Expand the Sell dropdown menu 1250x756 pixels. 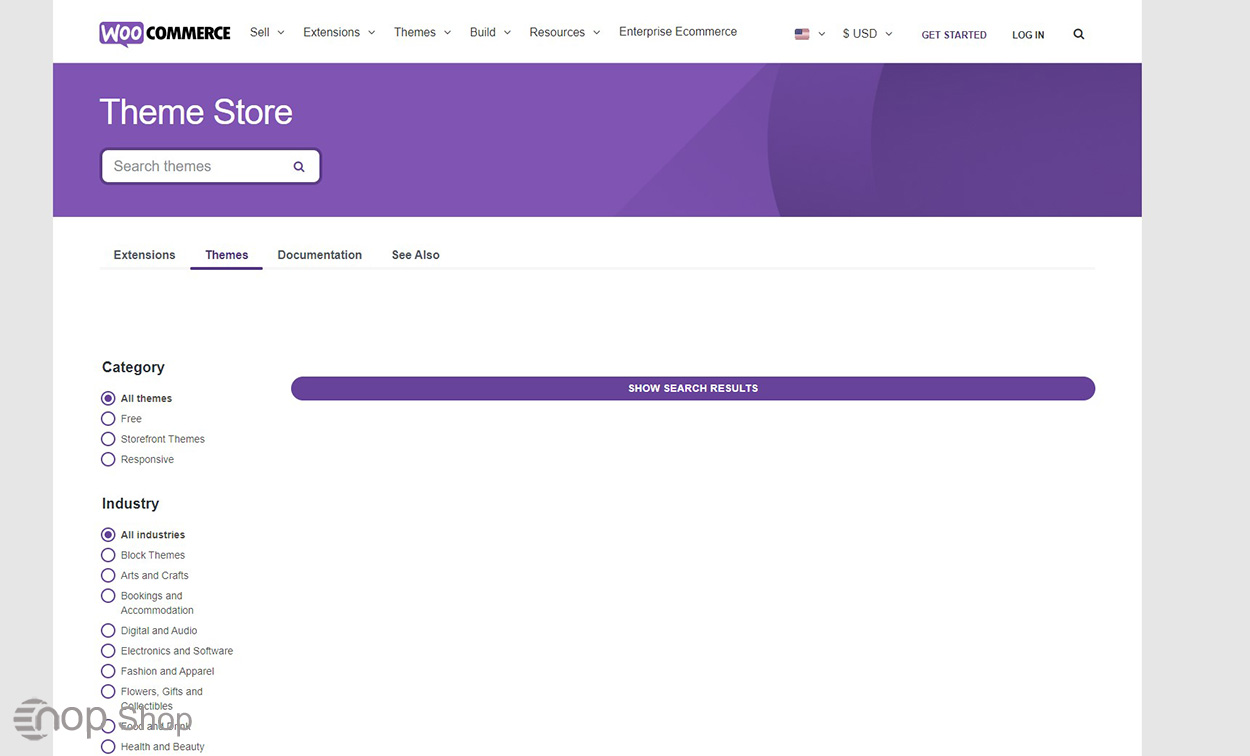[x=267, y=32]
